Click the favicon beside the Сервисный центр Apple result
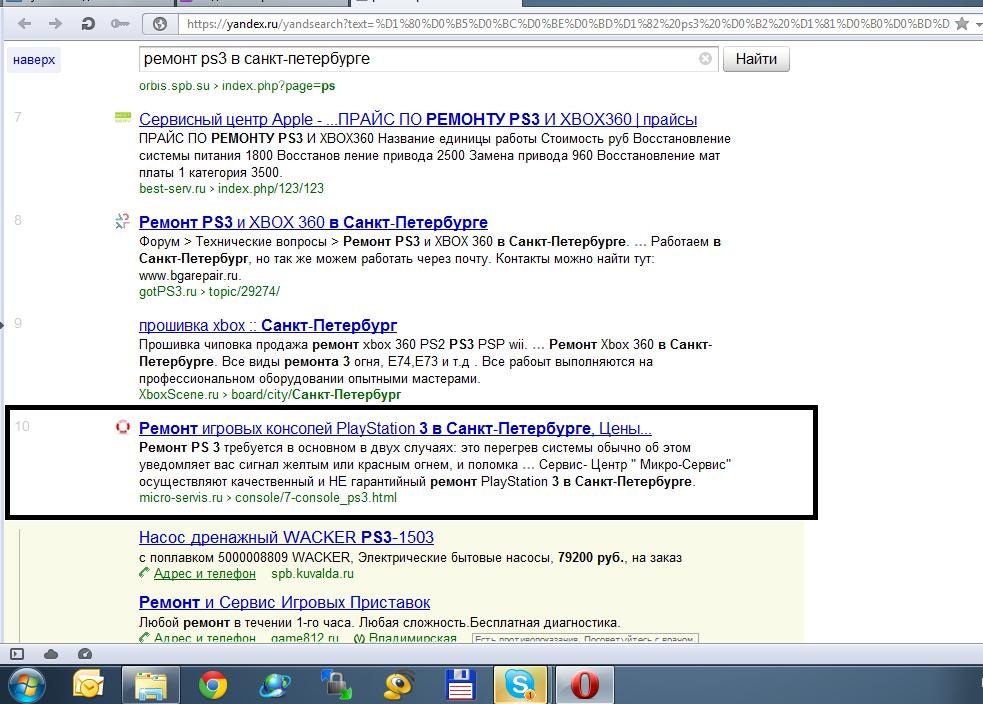983x704 pixels. pyautogui.click(x=123, y=117)
